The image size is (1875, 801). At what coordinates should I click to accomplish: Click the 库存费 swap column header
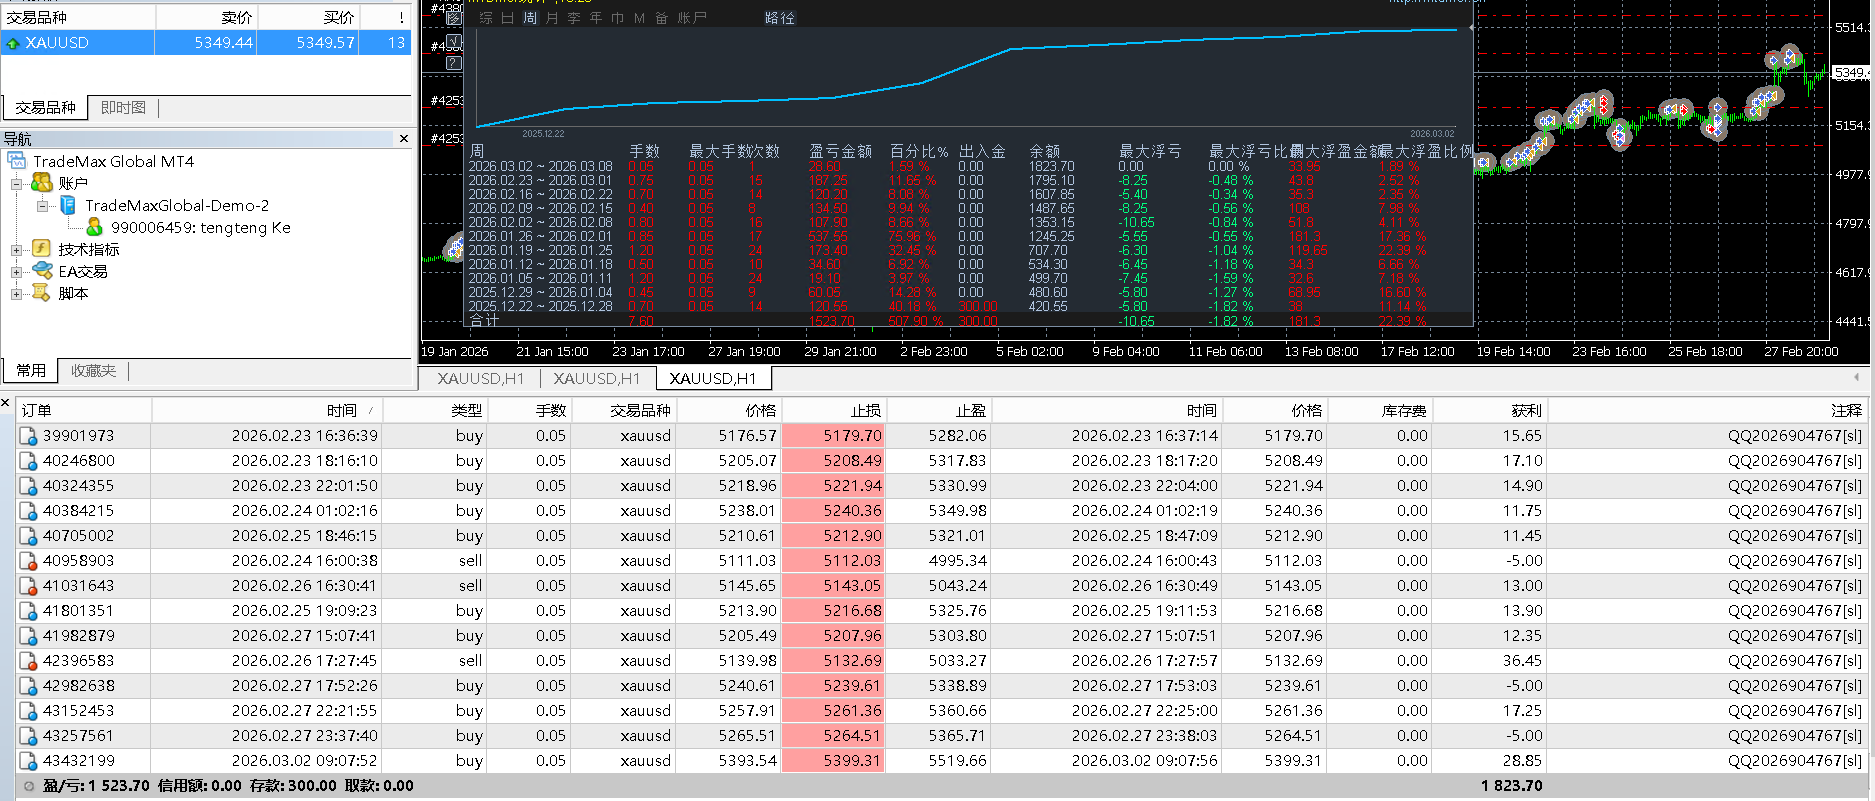1380,410
